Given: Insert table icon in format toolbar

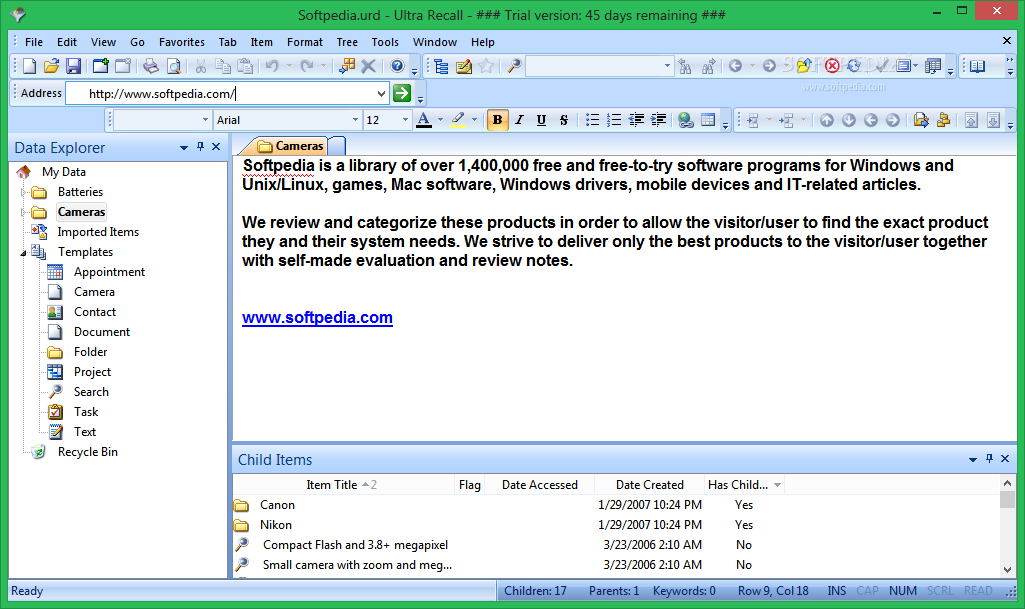Looking at the screenshot, I should [x=708, y=120].
